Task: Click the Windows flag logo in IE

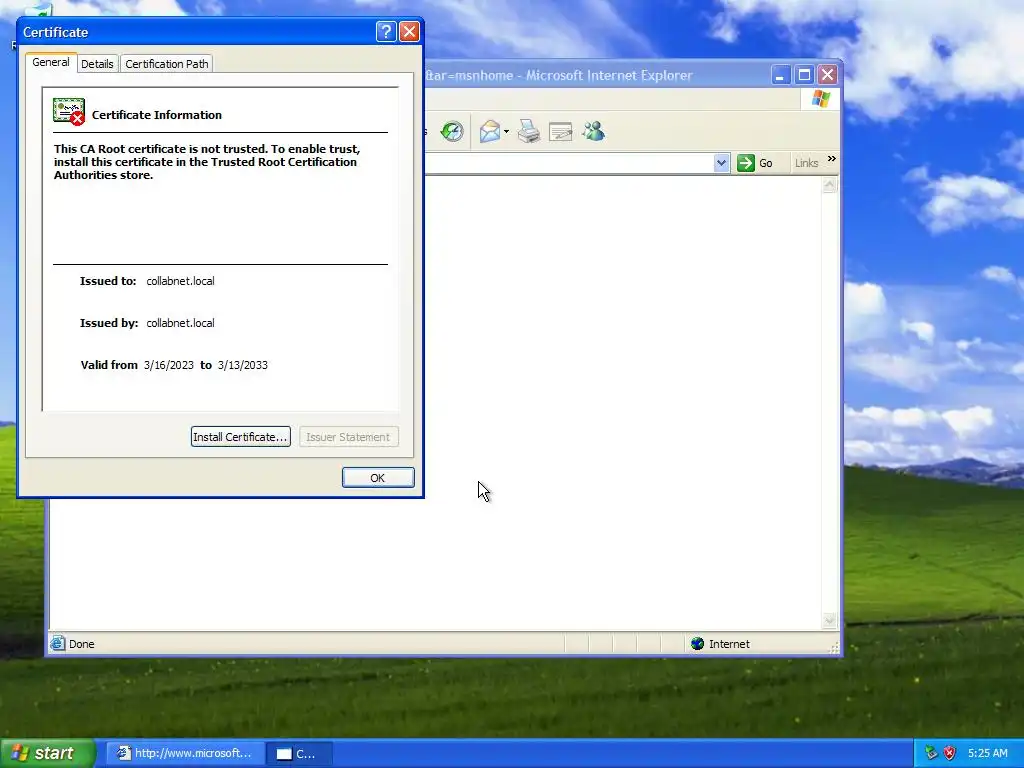Action: point(820,99)
